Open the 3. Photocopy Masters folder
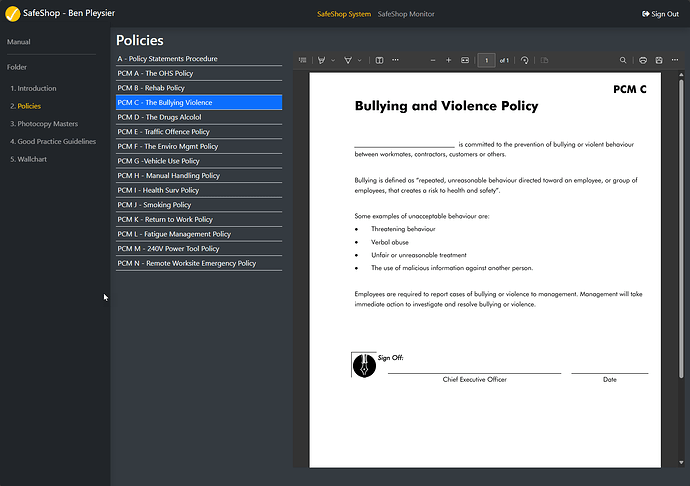Viewport: 690px width, 486px height. 44,124
